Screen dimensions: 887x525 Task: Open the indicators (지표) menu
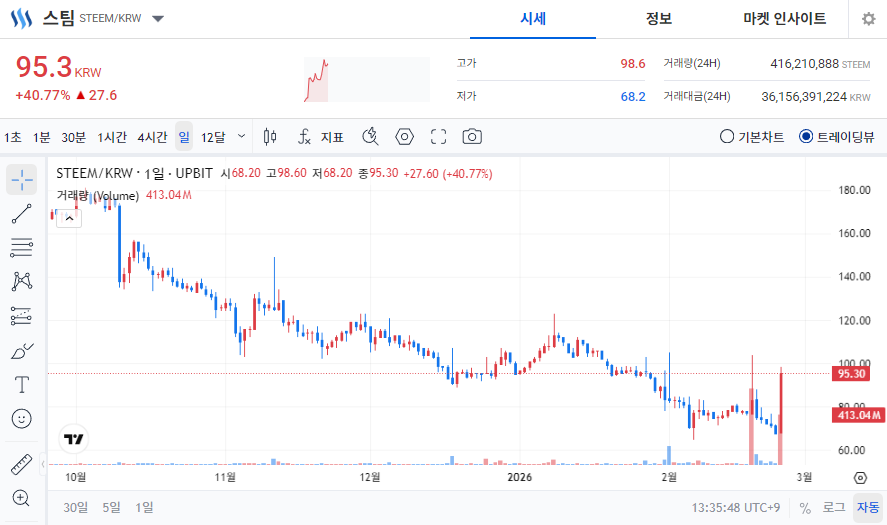click(321, 136)
